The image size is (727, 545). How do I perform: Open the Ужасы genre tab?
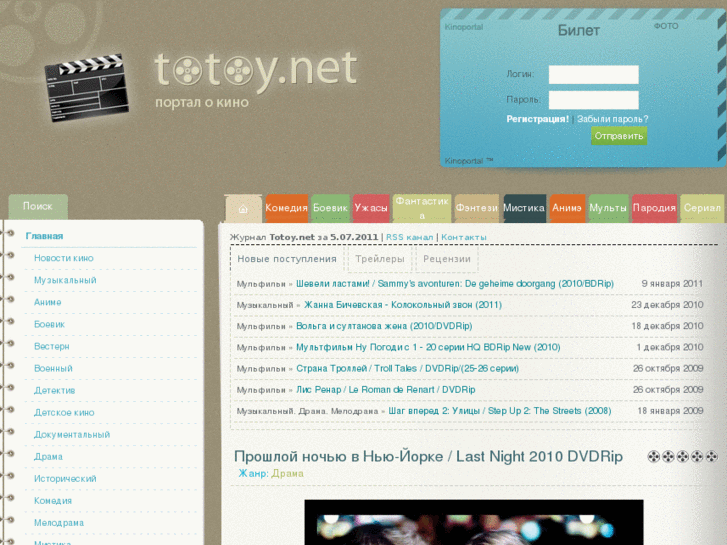click(371, 208)
